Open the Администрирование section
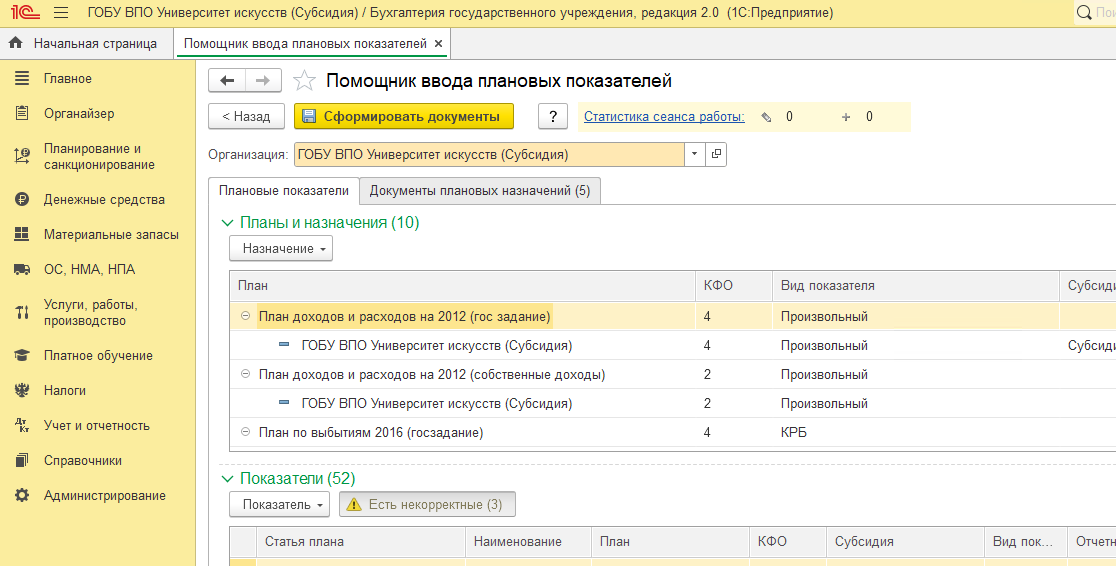Image resolution: width=1116 pixels, height=566 pixels. click(105, 495)
